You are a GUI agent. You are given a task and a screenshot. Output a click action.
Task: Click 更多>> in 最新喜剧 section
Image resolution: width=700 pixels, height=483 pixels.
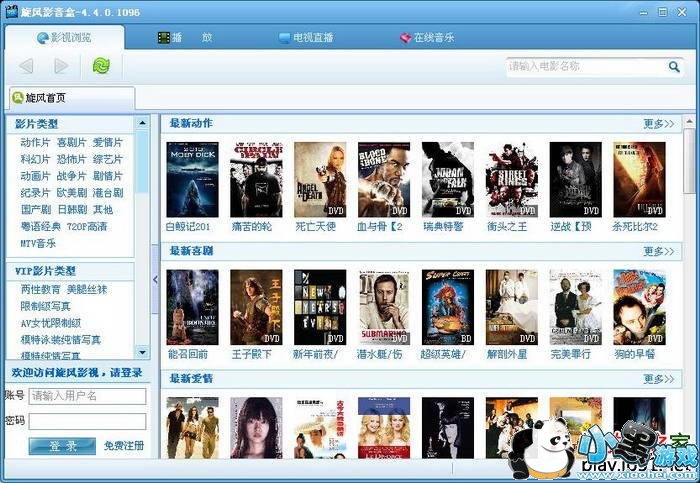pyautogui.click(x=658, y=251)
